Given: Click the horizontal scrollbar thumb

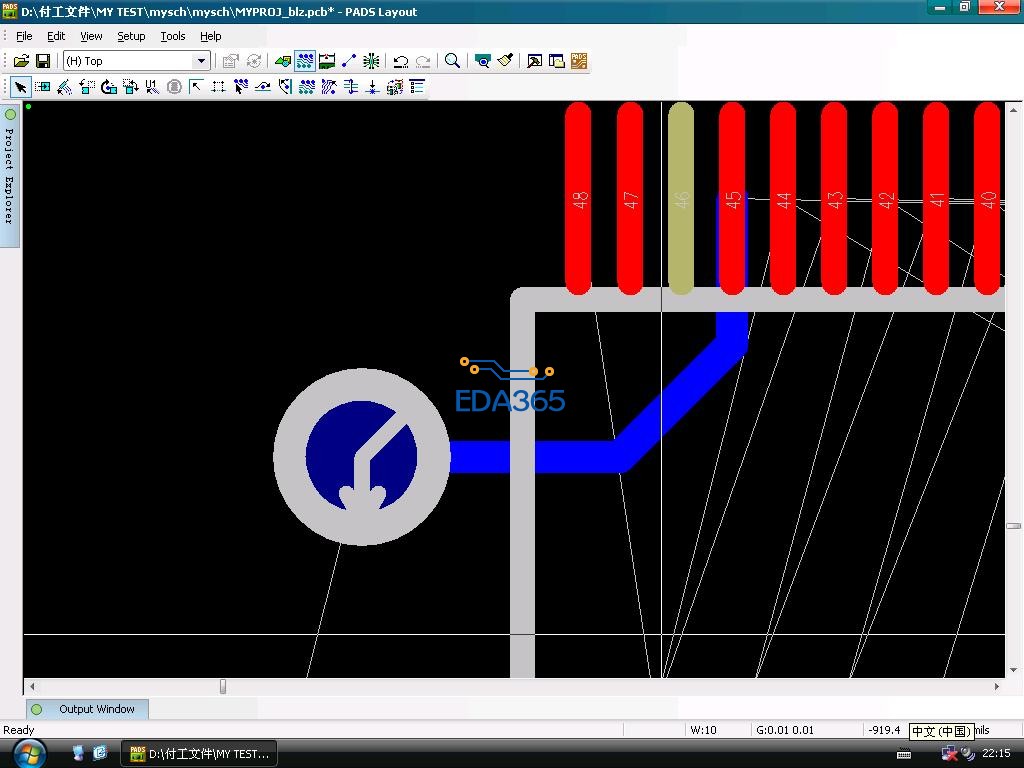Looking at the screenshot, I should click(x=223, y=686).
